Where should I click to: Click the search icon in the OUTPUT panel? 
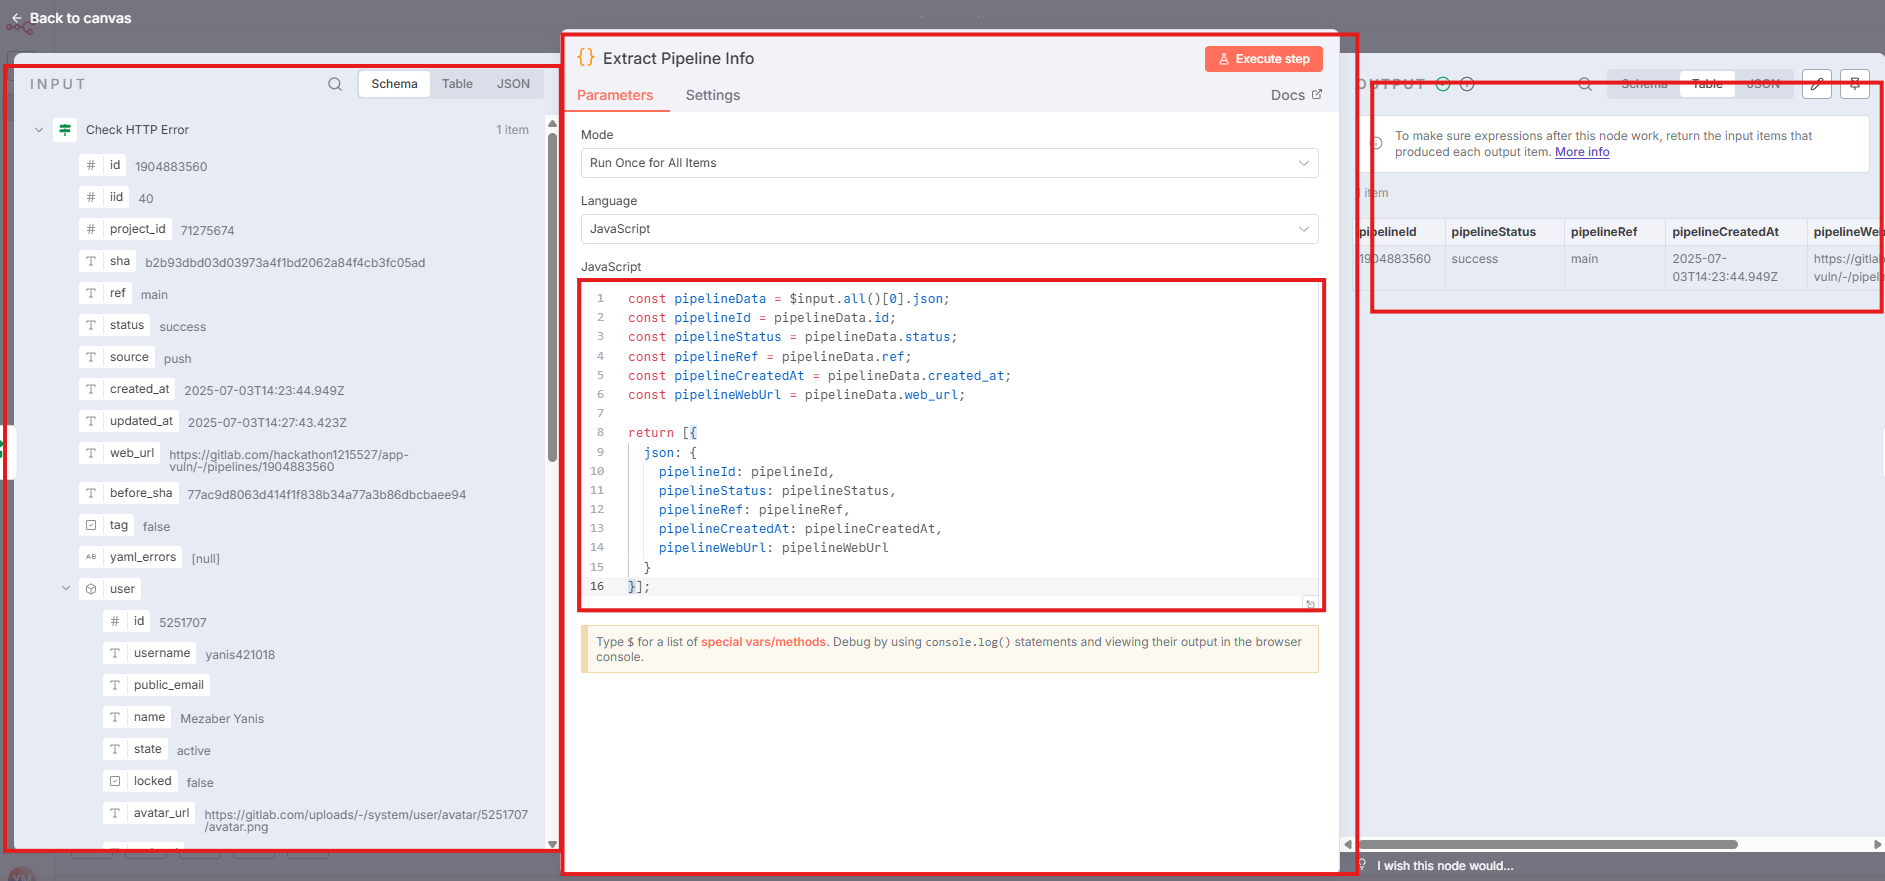tap(1585, 84)
